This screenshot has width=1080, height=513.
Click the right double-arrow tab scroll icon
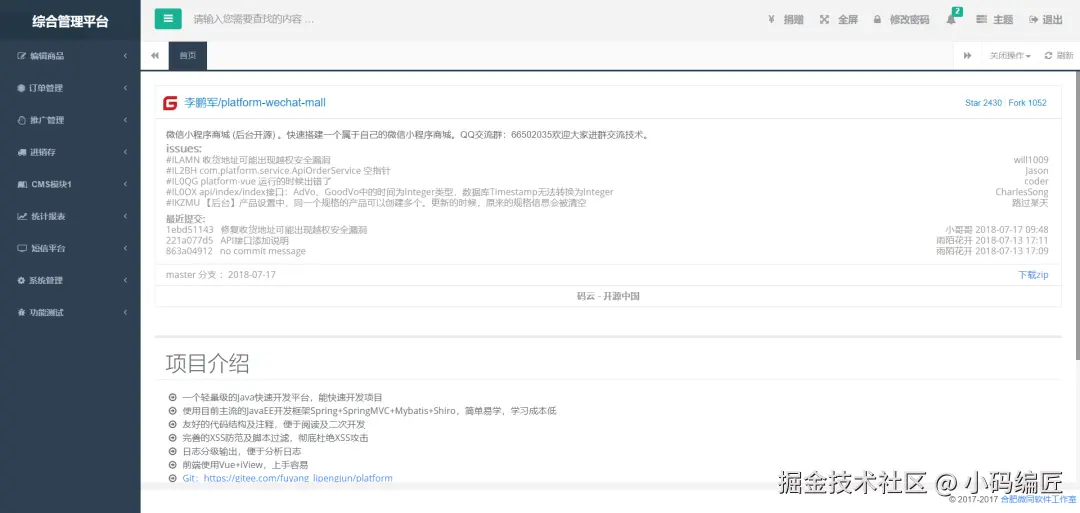968,56
